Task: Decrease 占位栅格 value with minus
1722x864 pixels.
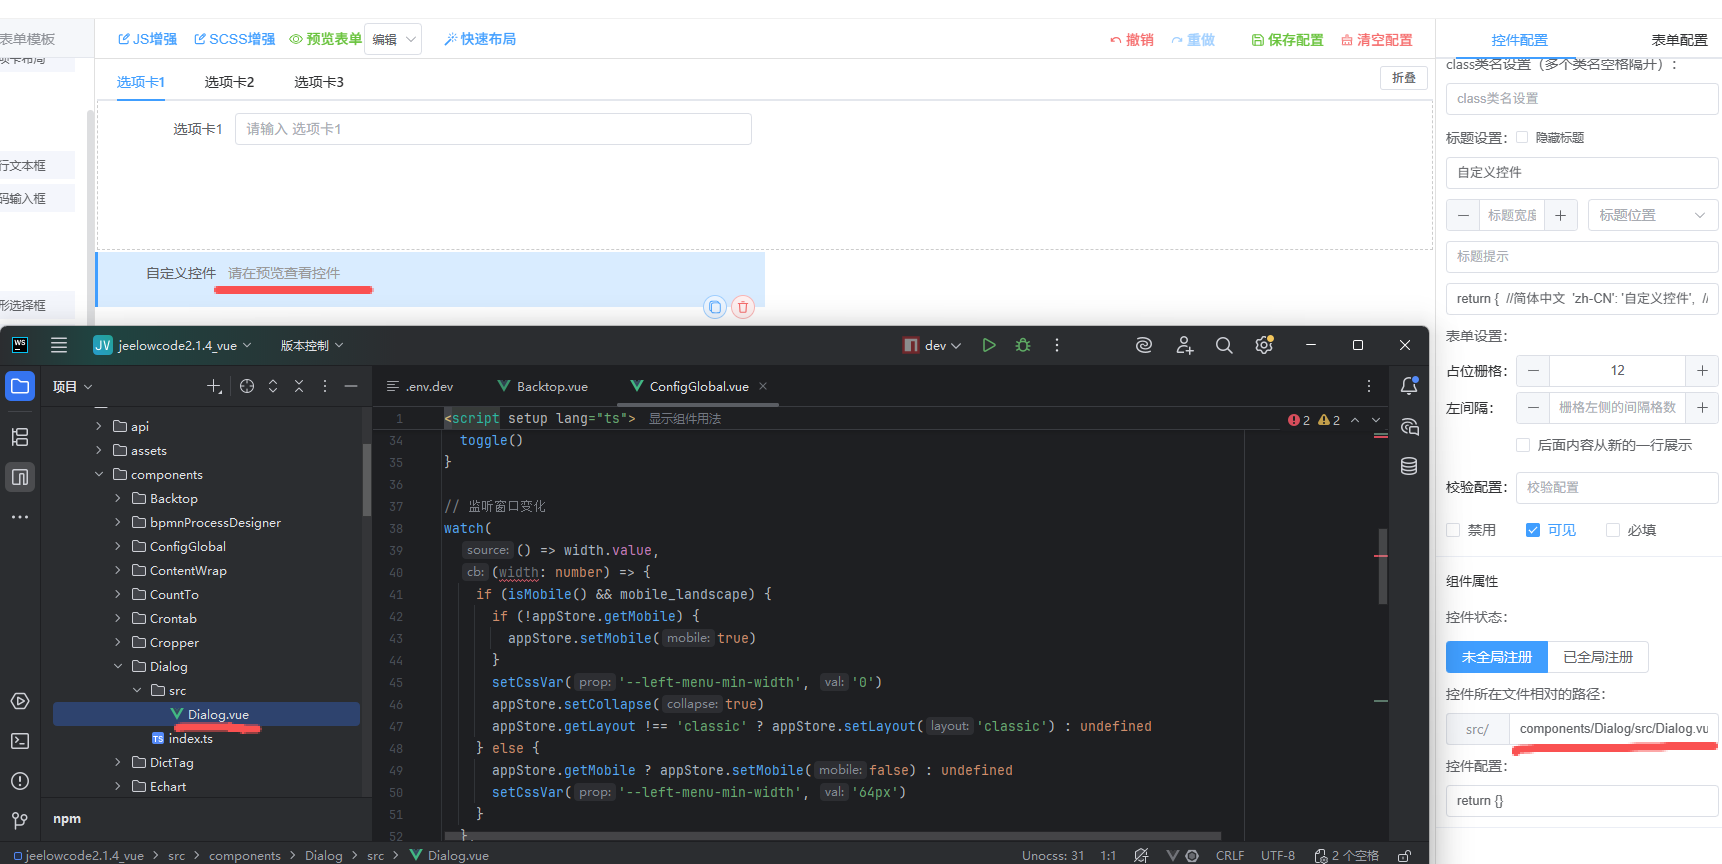Action: coord(1533,371)
